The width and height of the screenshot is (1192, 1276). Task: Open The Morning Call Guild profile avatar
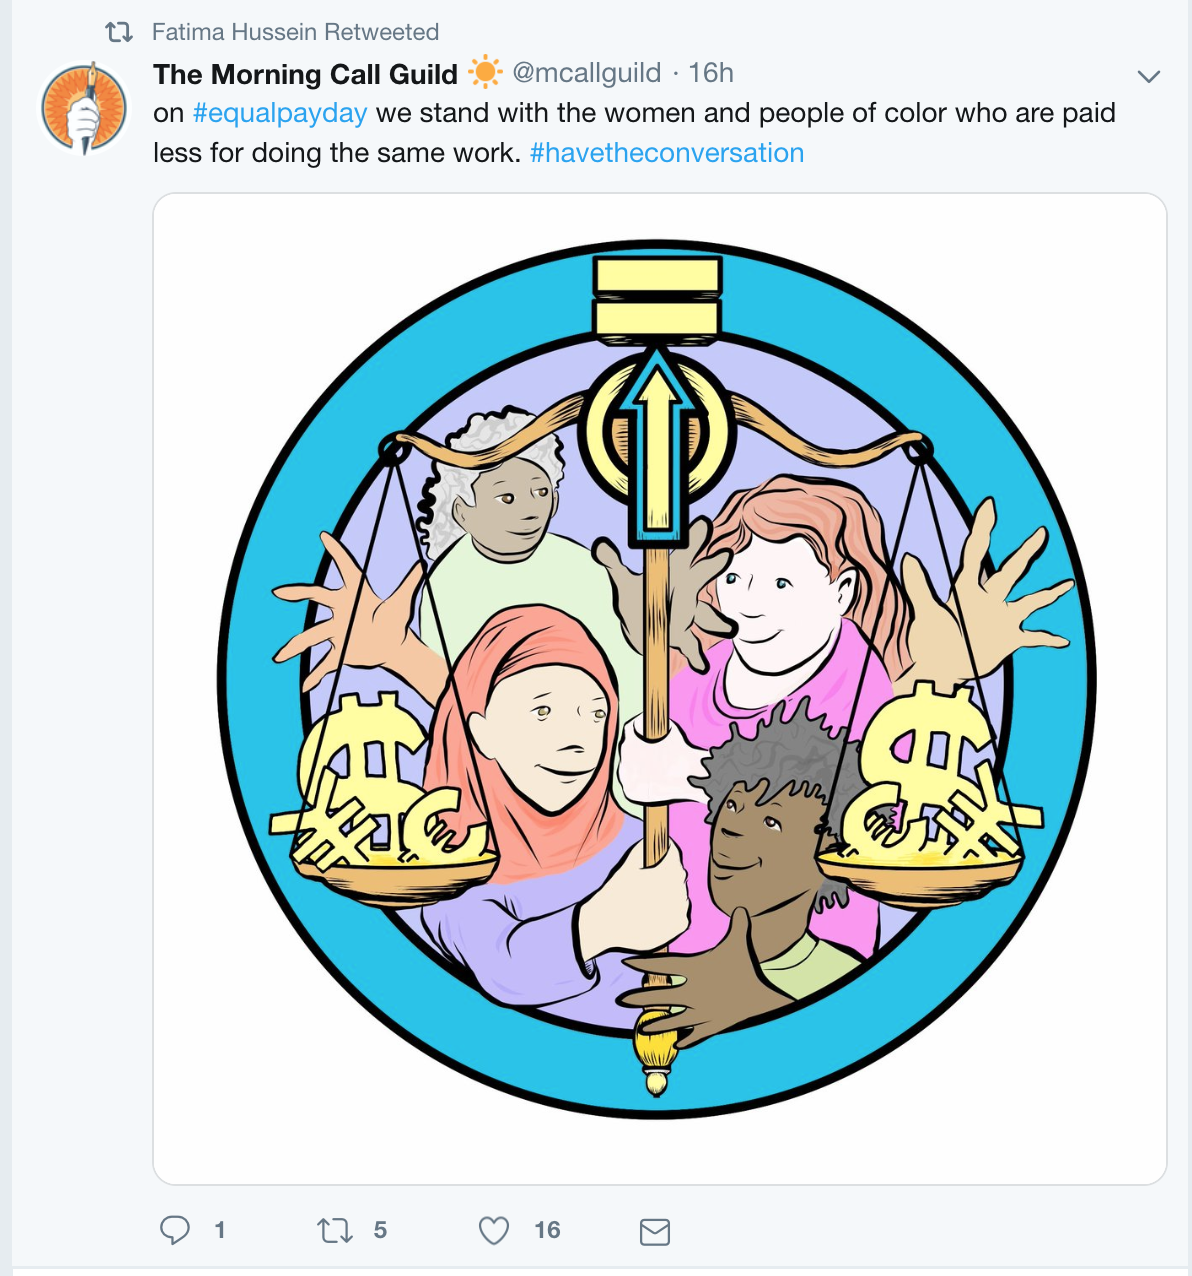(x=84, y=108)
